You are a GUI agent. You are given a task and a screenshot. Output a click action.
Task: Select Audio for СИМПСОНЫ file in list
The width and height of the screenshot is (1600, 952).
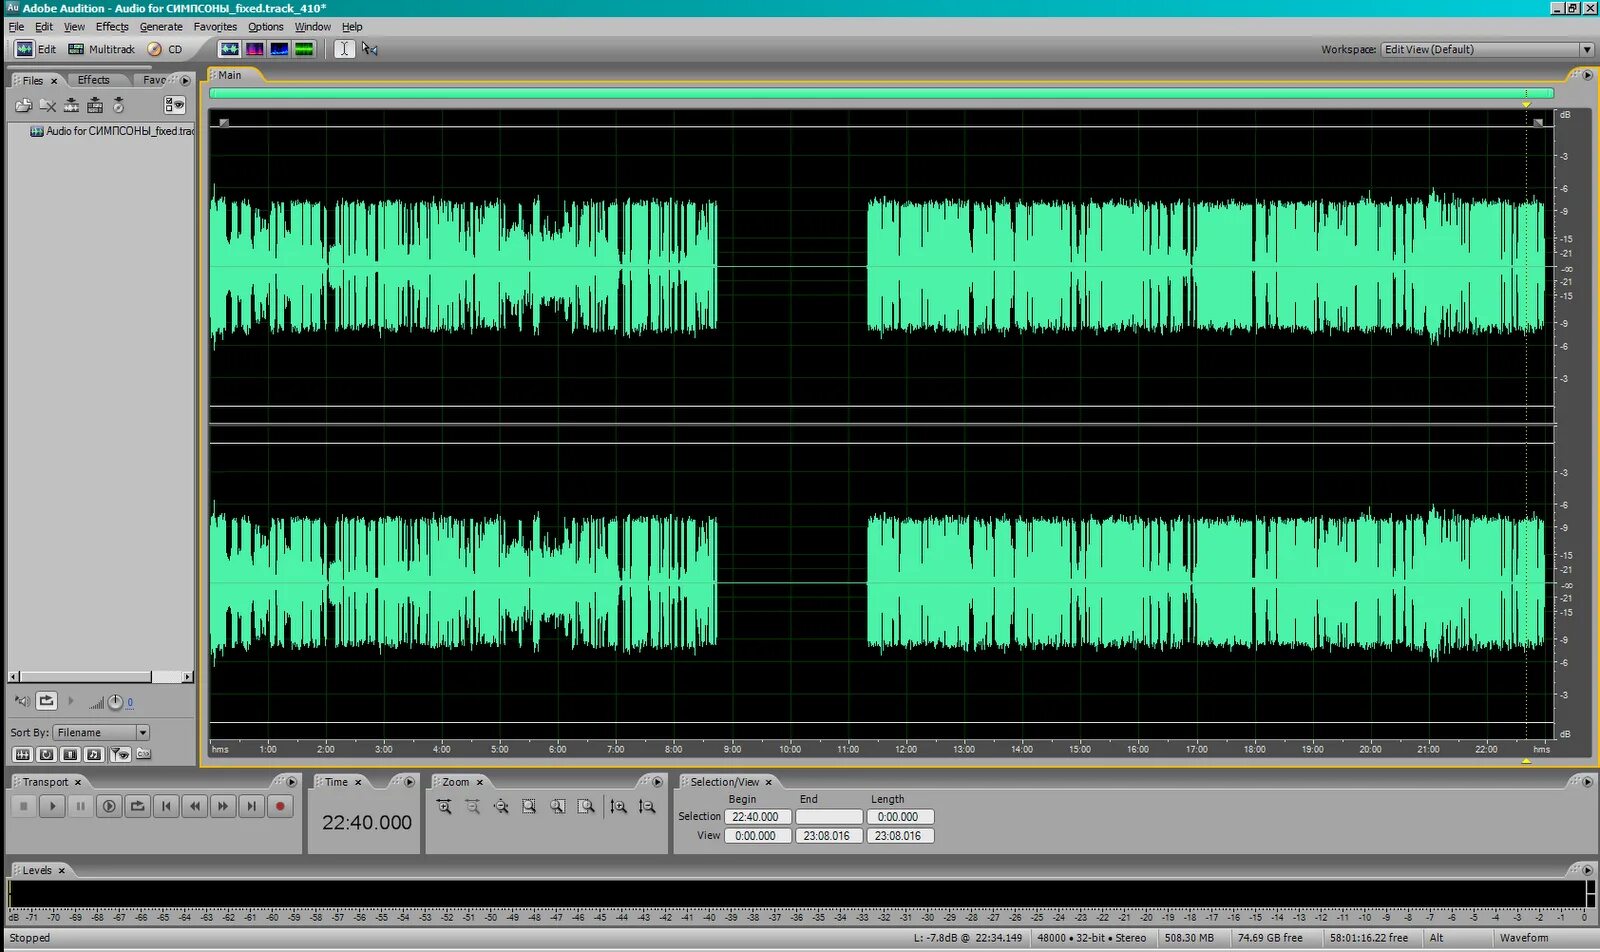coord(112,131)
